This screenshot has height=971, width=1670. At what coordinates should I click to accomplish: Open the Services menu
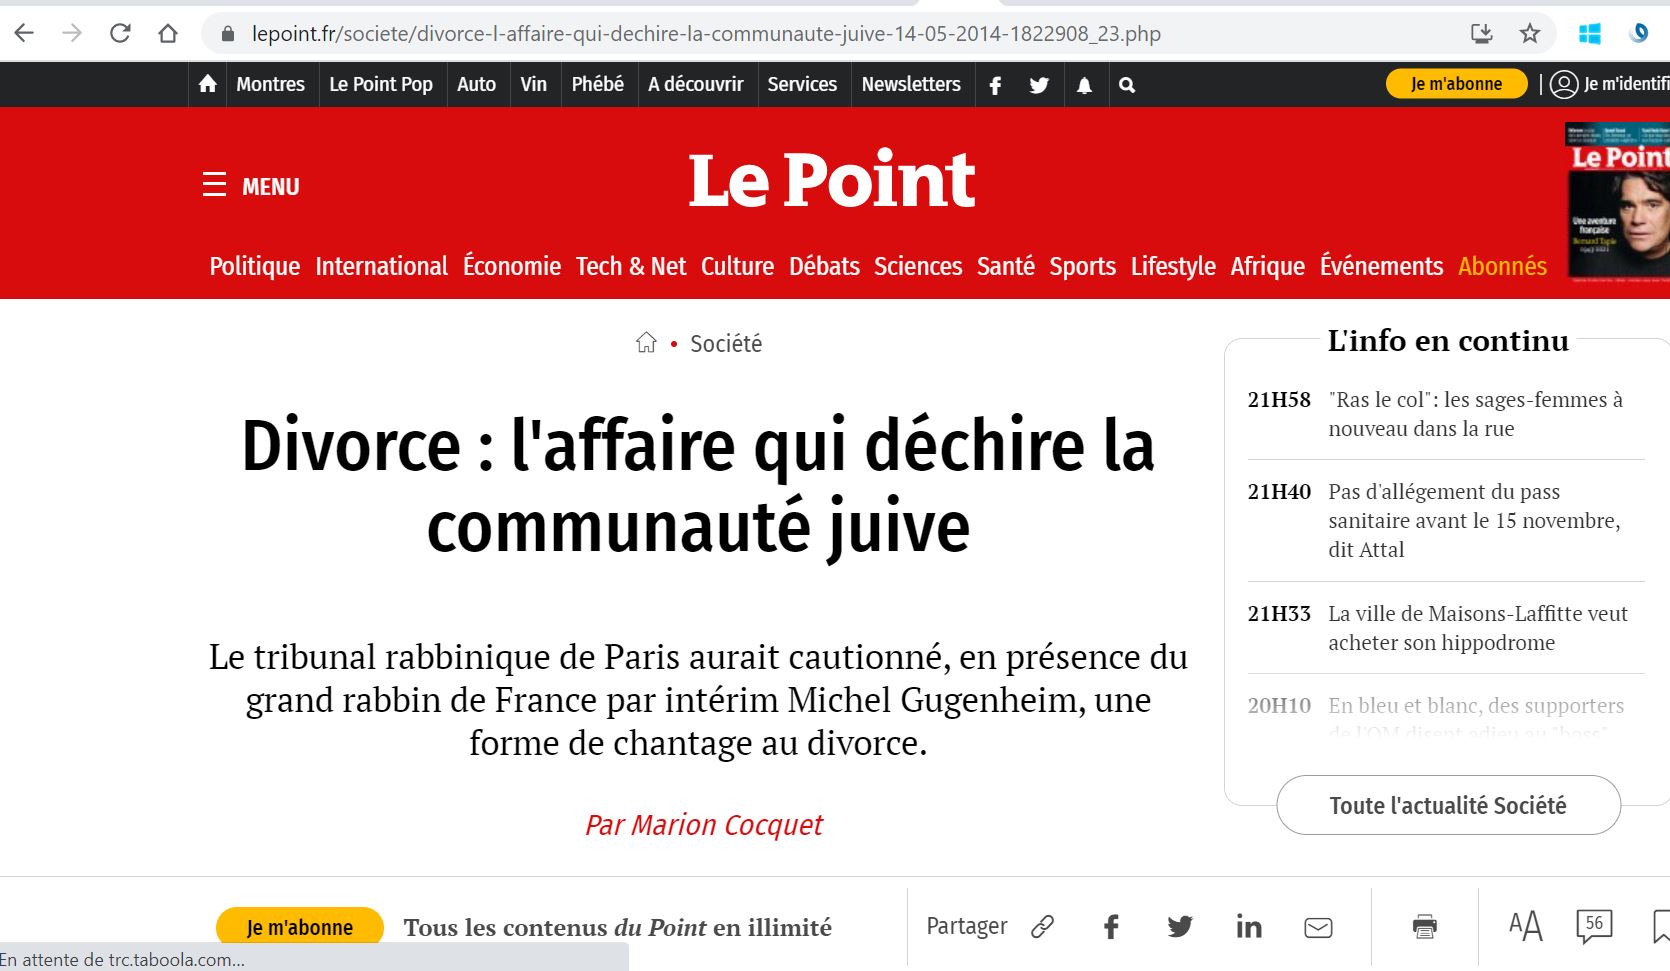(x=802, y=85)
